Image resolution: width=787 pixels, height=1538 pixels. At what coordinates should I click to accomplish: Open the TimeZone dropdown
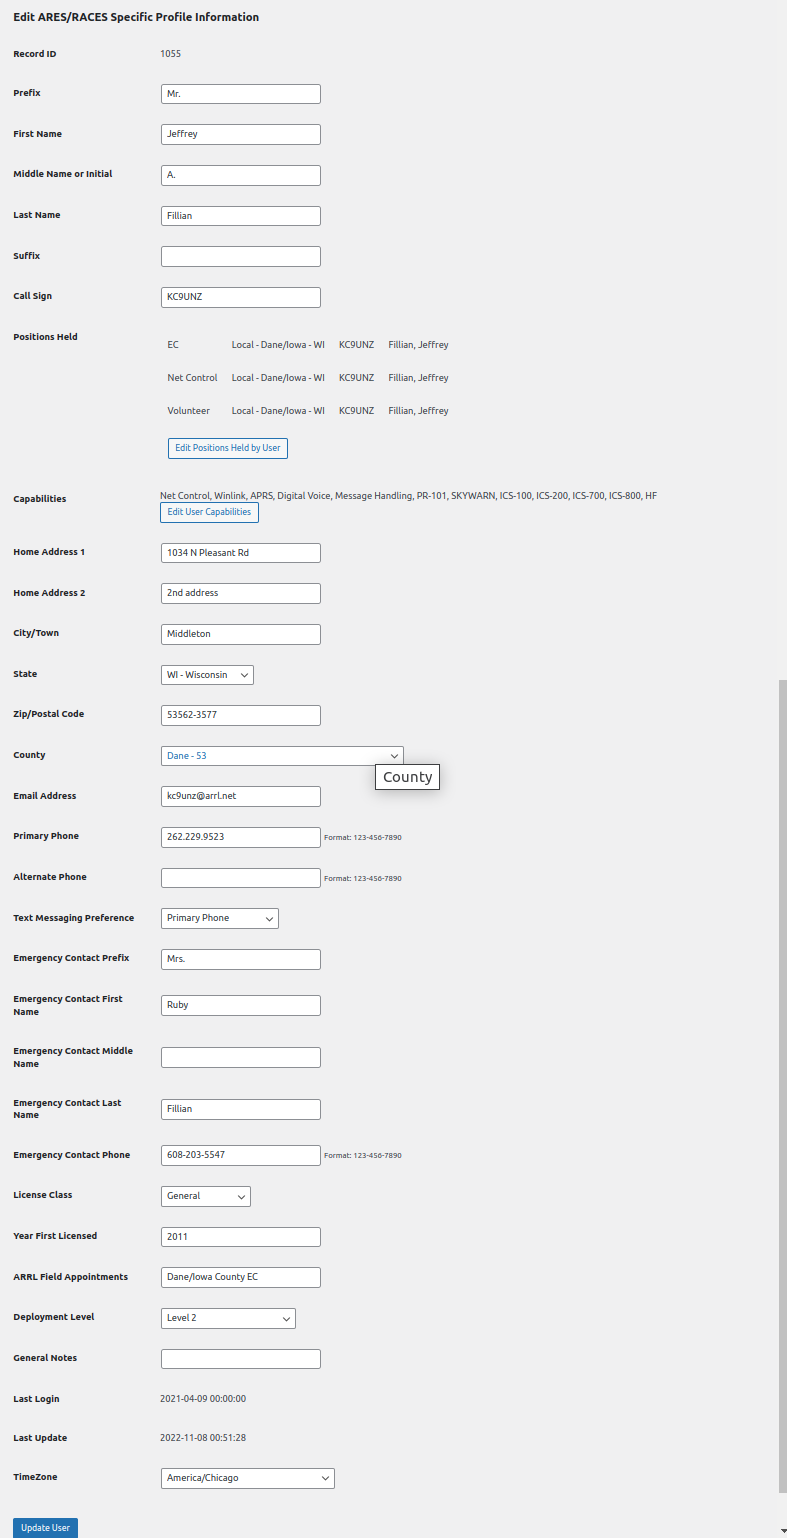pyautogui.click(x=247, y=1478)
